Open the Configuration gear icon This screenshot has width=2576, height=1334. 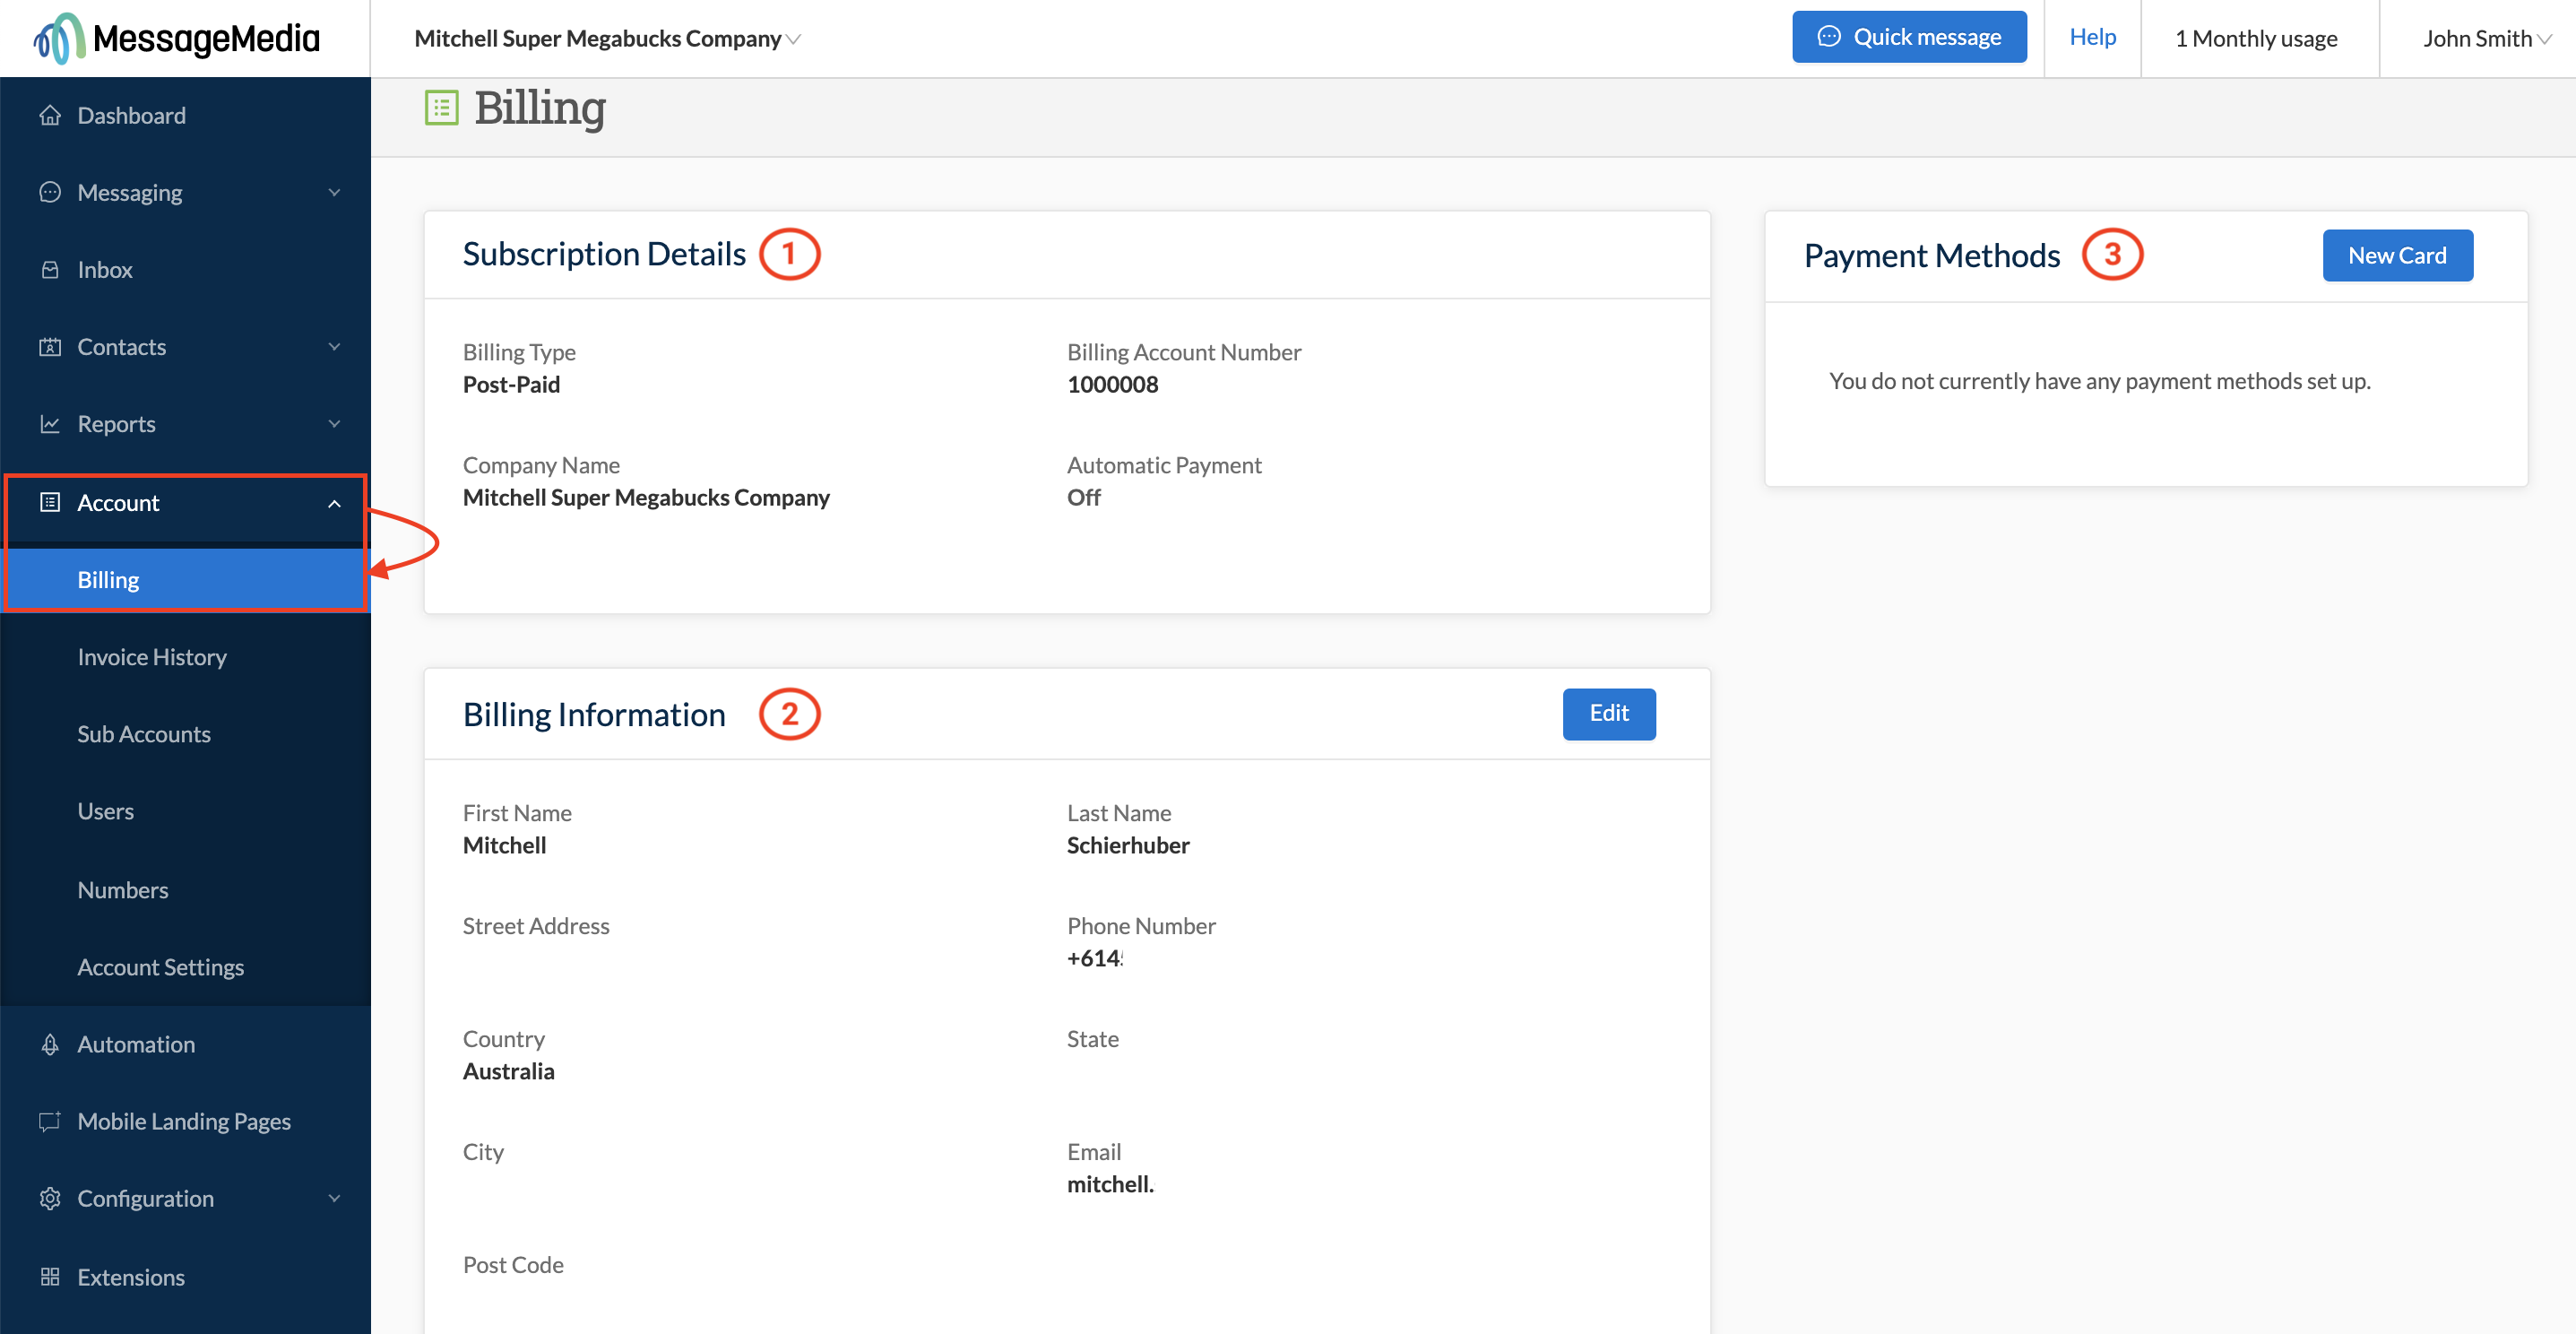pos(51,1198)
